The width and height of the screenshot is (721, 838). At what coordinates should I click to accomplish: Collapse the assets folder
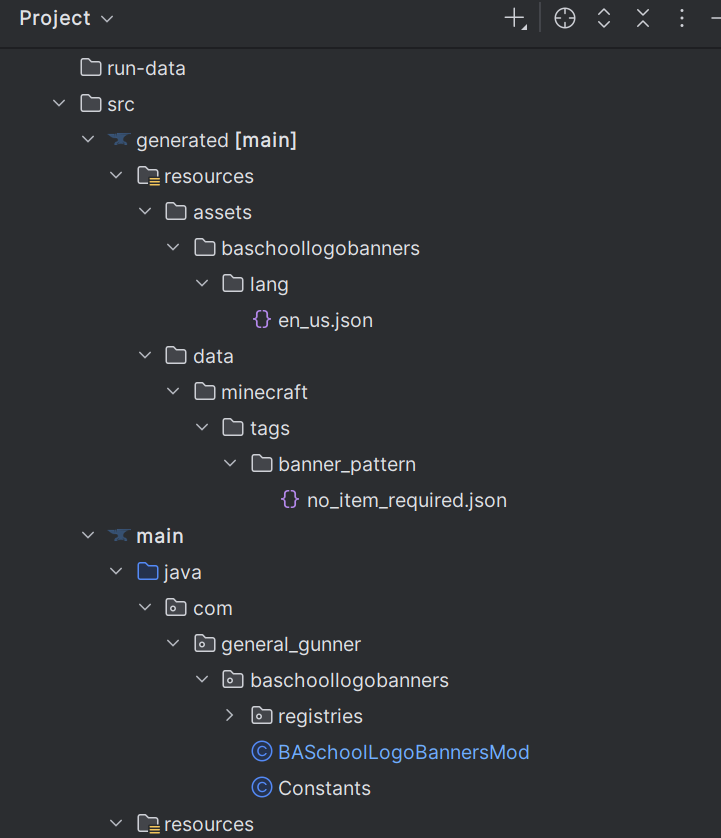[145, 211]
